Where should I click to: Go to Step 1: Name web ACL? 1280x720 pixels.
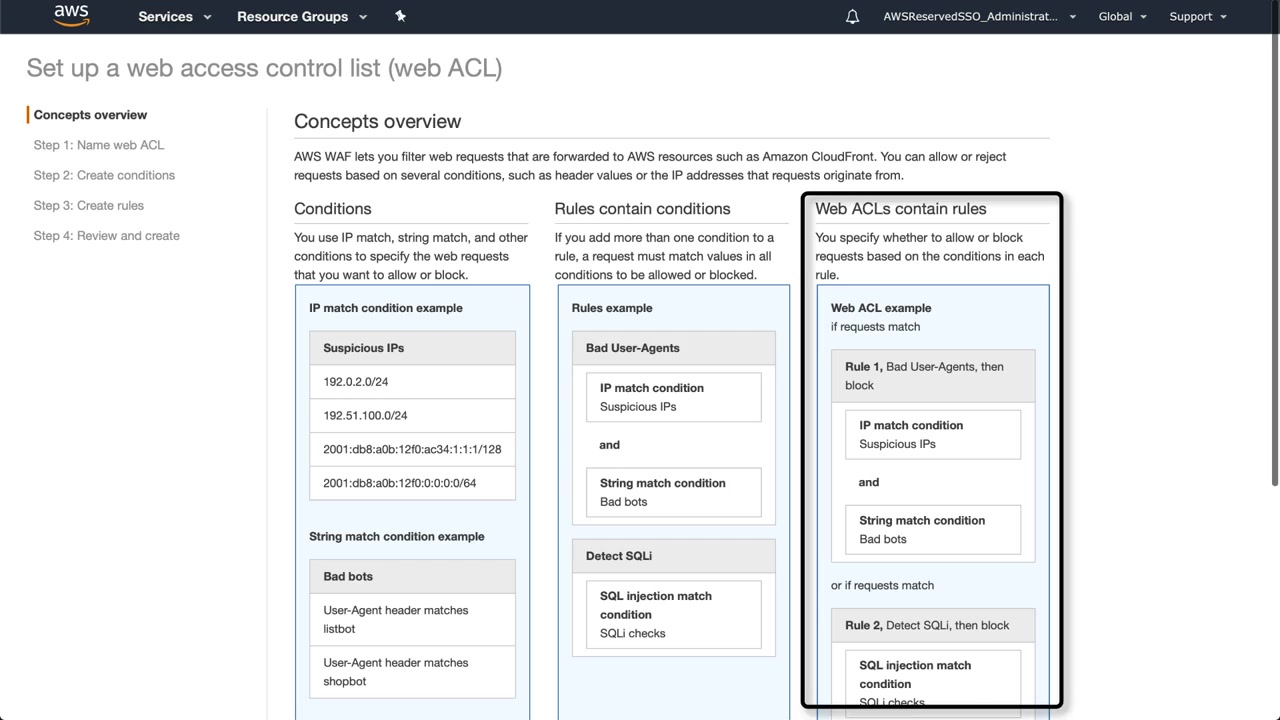99,145
